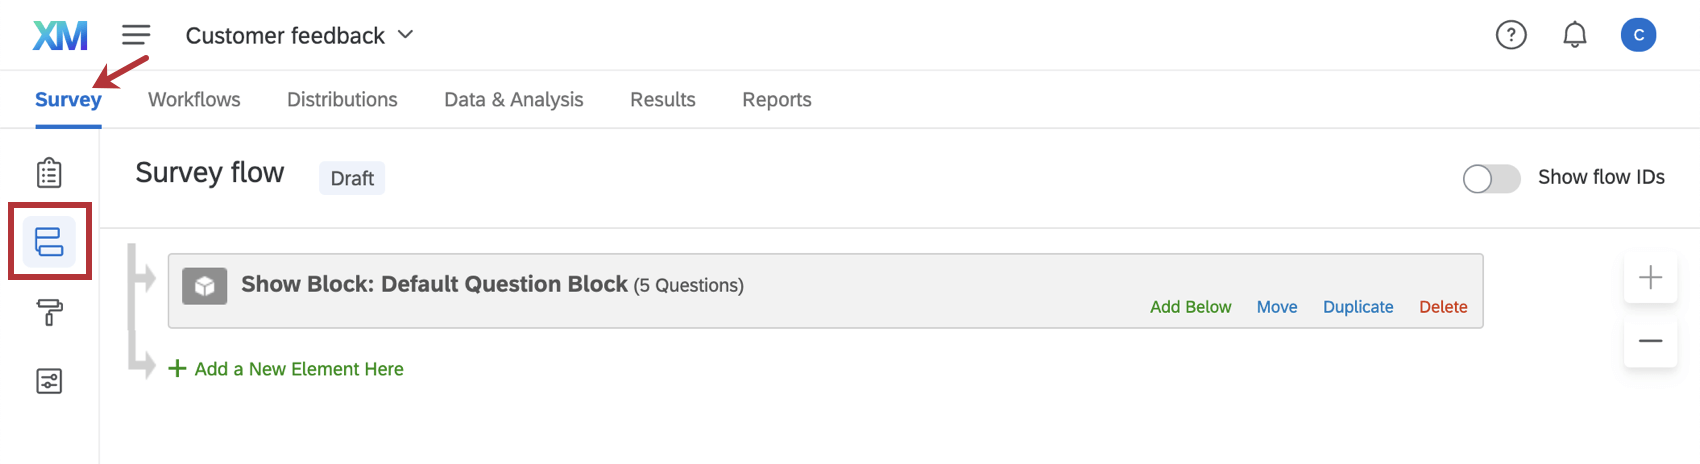Viewport: 1700px width, 464px height.
Task: Open the hamburger navigation menu
Action: click(x=136, y=35)
